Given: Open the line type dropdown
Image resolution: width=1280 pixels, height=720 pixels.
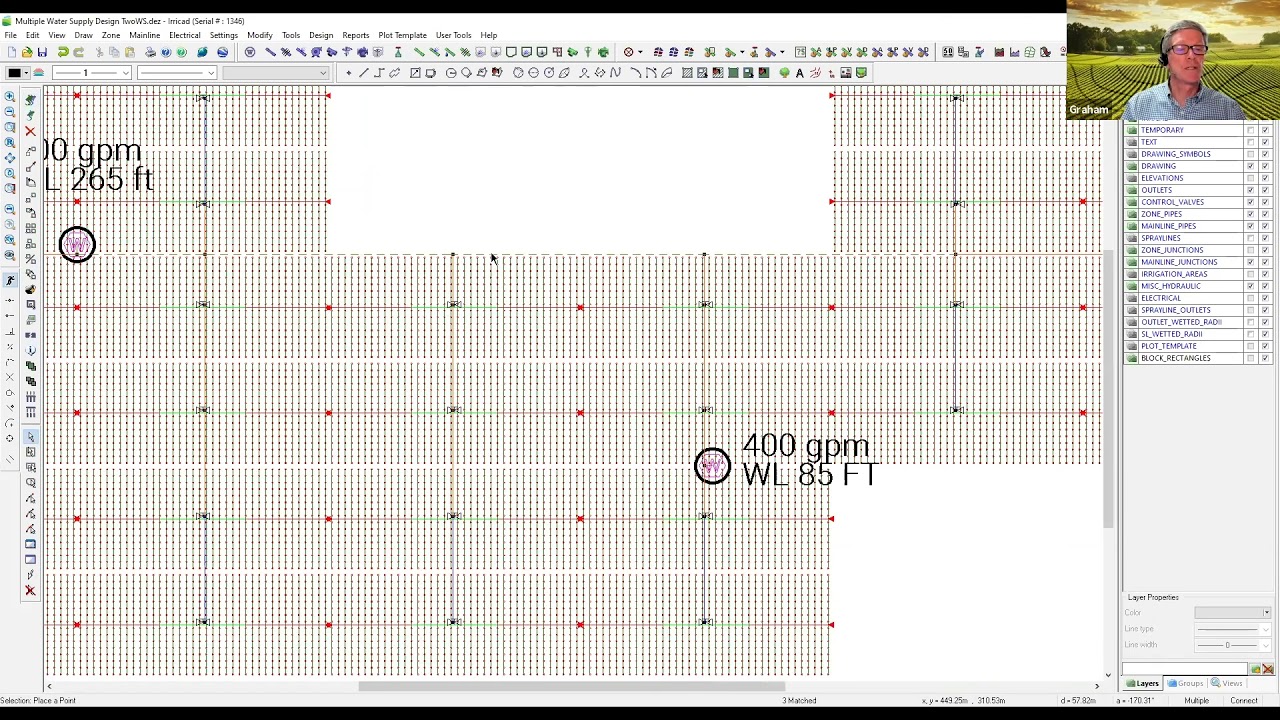Looking at the screenshot, I should coord(177,73).
